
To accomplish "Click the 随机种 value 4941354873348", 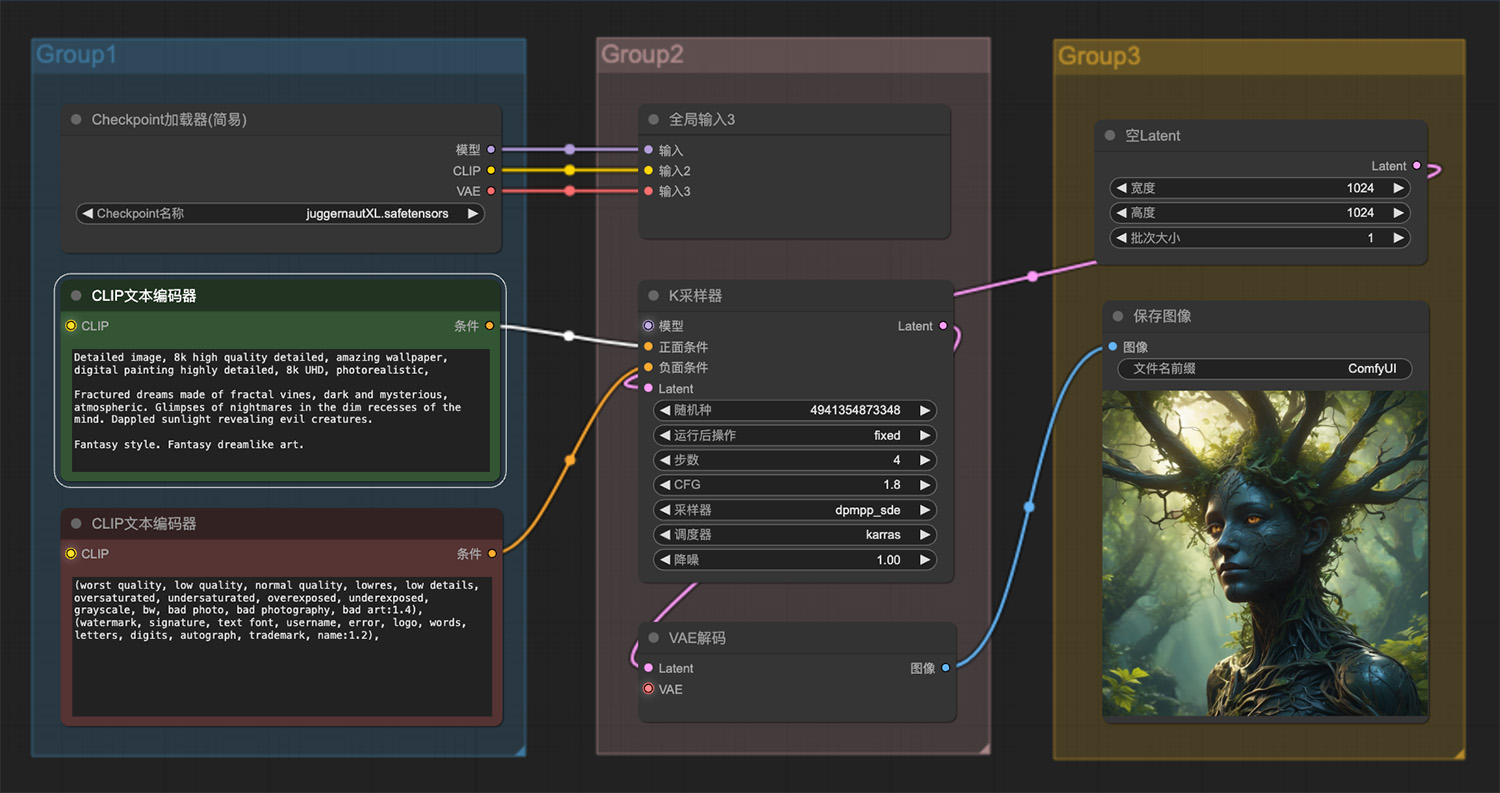I will pyautogui.click(x=855, y=410).
